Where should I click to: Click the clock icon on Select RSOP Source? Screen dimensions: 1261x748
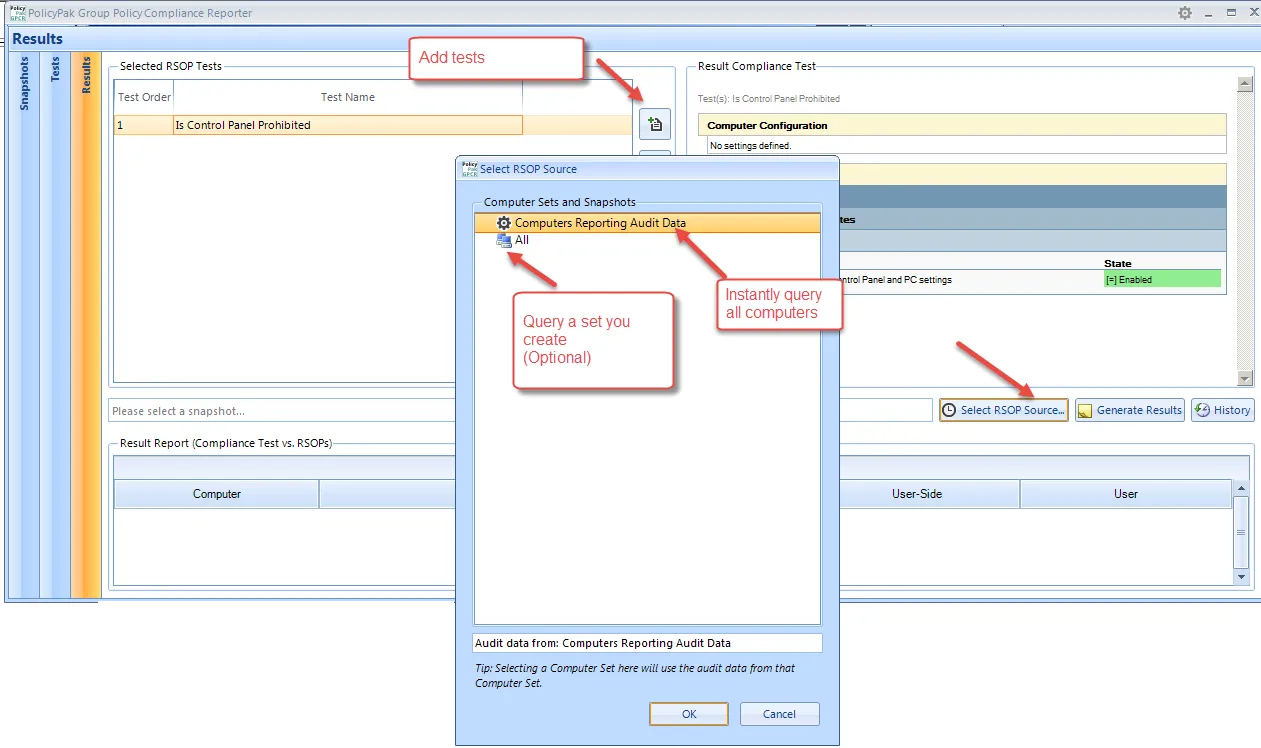[949, 410]
